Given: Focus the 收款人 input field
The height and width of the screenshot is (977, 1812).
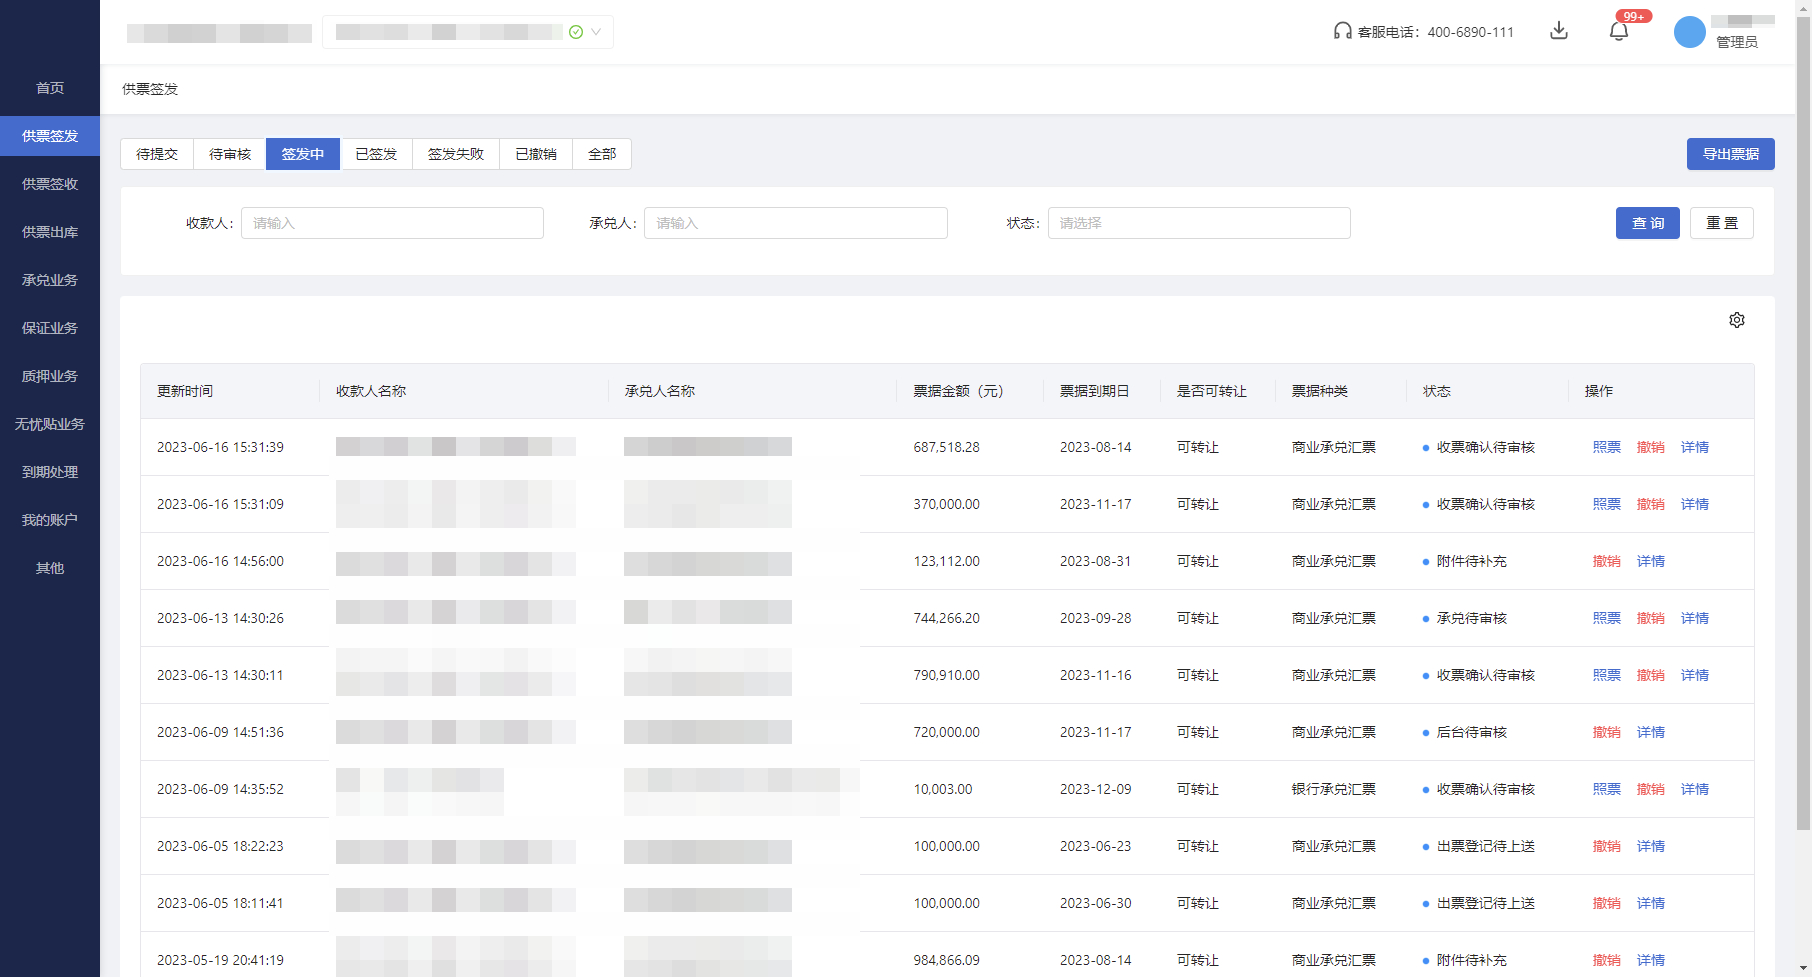Looking at the screenshot, I should pyautogui.click(x=392, y=223).
